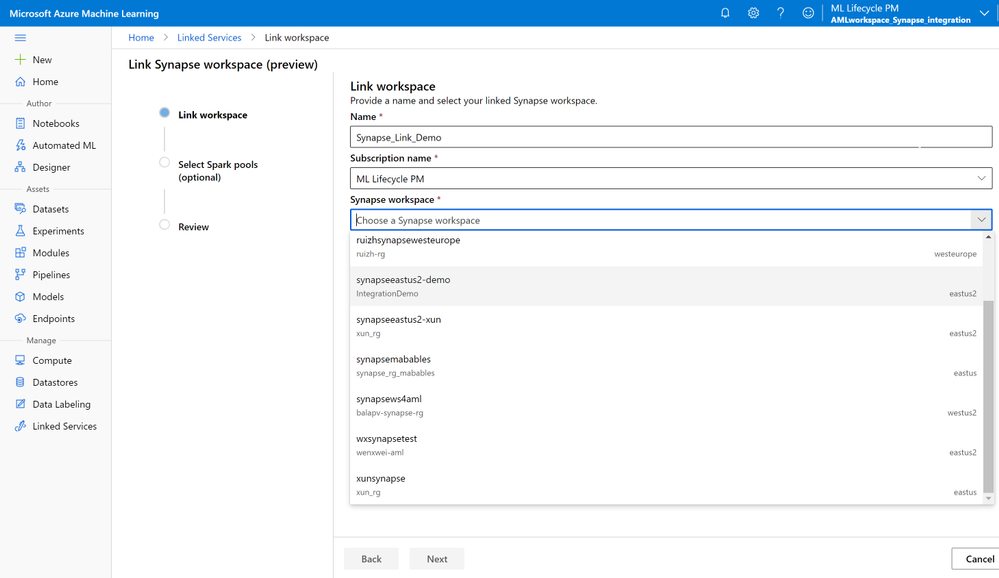Jump to the Review step circle
The image size is (999, 578).
coord(165,225)
